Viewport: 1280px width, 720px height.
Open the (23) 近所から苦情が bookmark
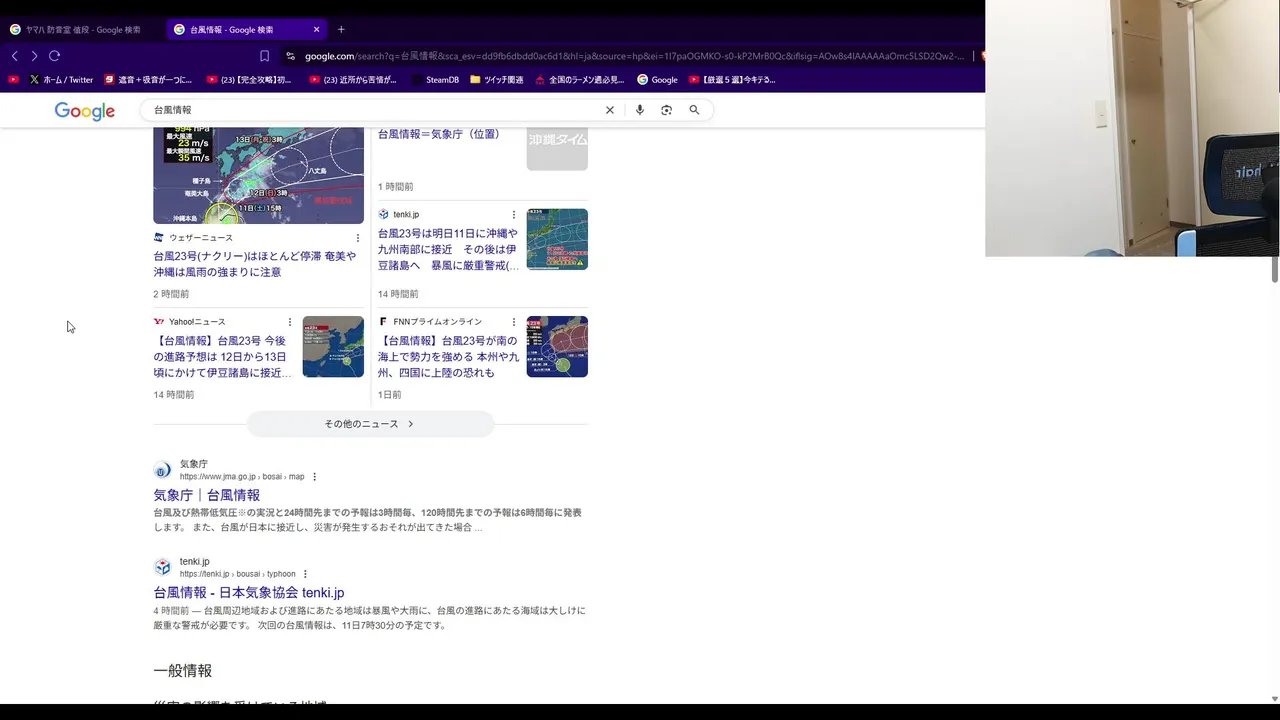(352, 79)
